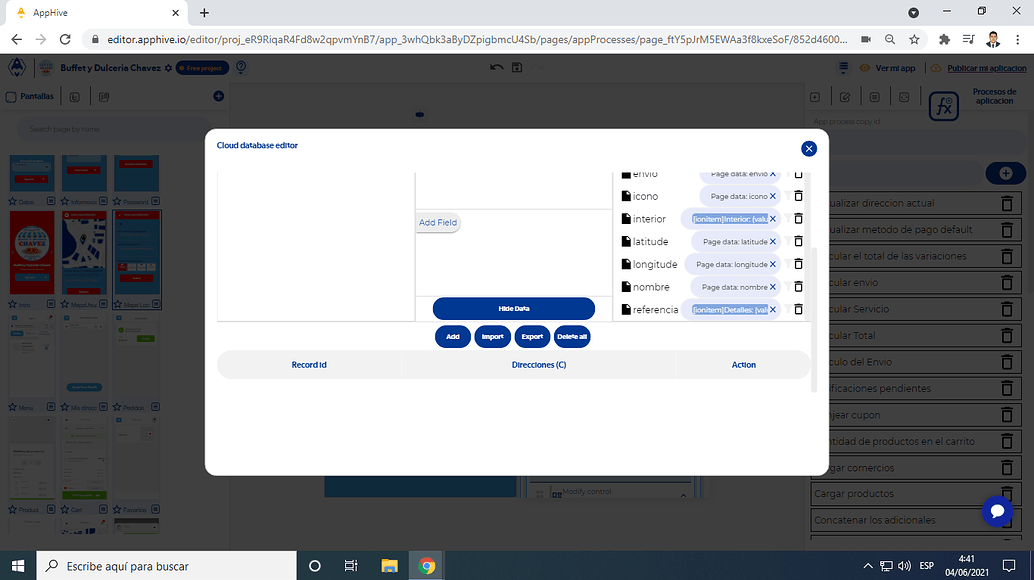
Task: Open the 'Page data: latitude' value chip
Action: 735,242
